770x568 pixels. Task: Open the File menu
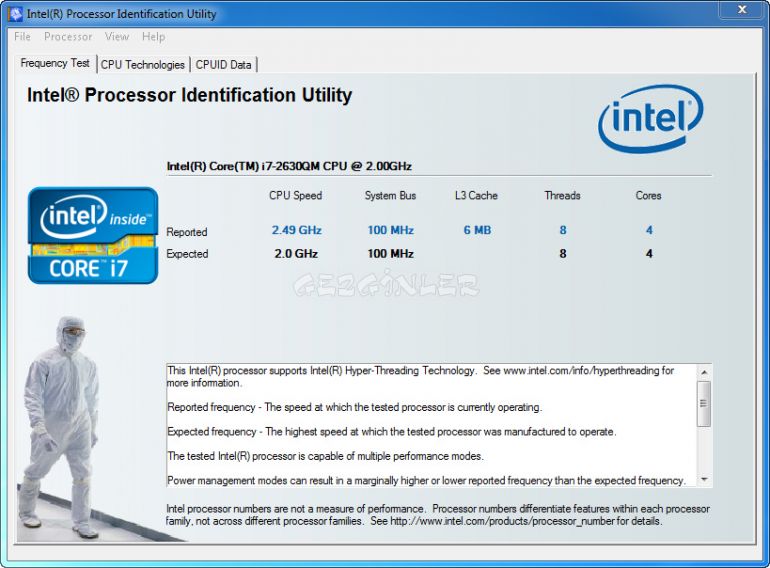pyautogui.click(x=22, y=37)
